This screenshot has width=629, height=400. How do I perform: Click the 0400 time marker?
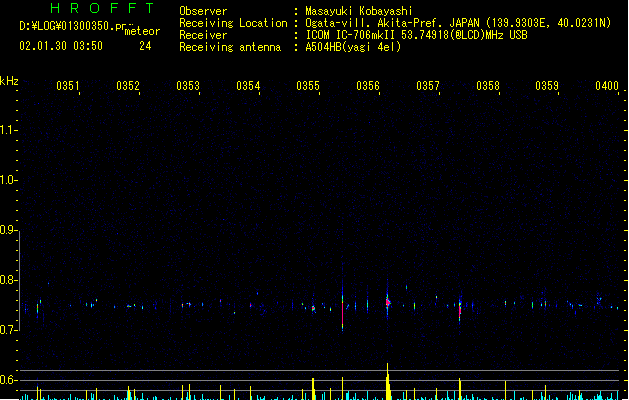[x=607, y=86]
